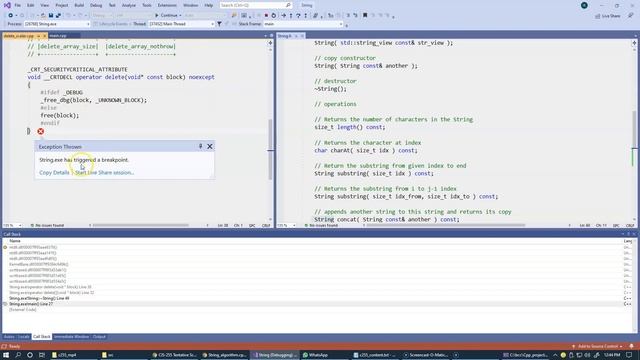The image size is (640, 360).
Task: Click the Save icon in toolbar
Action: (51, 16)
